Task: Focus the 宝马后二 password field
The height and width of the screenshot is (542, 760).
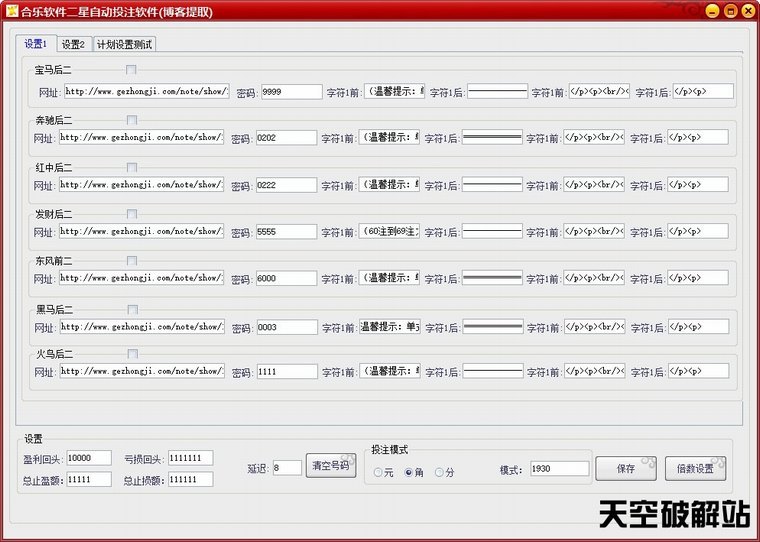Action: click(291, 92)
